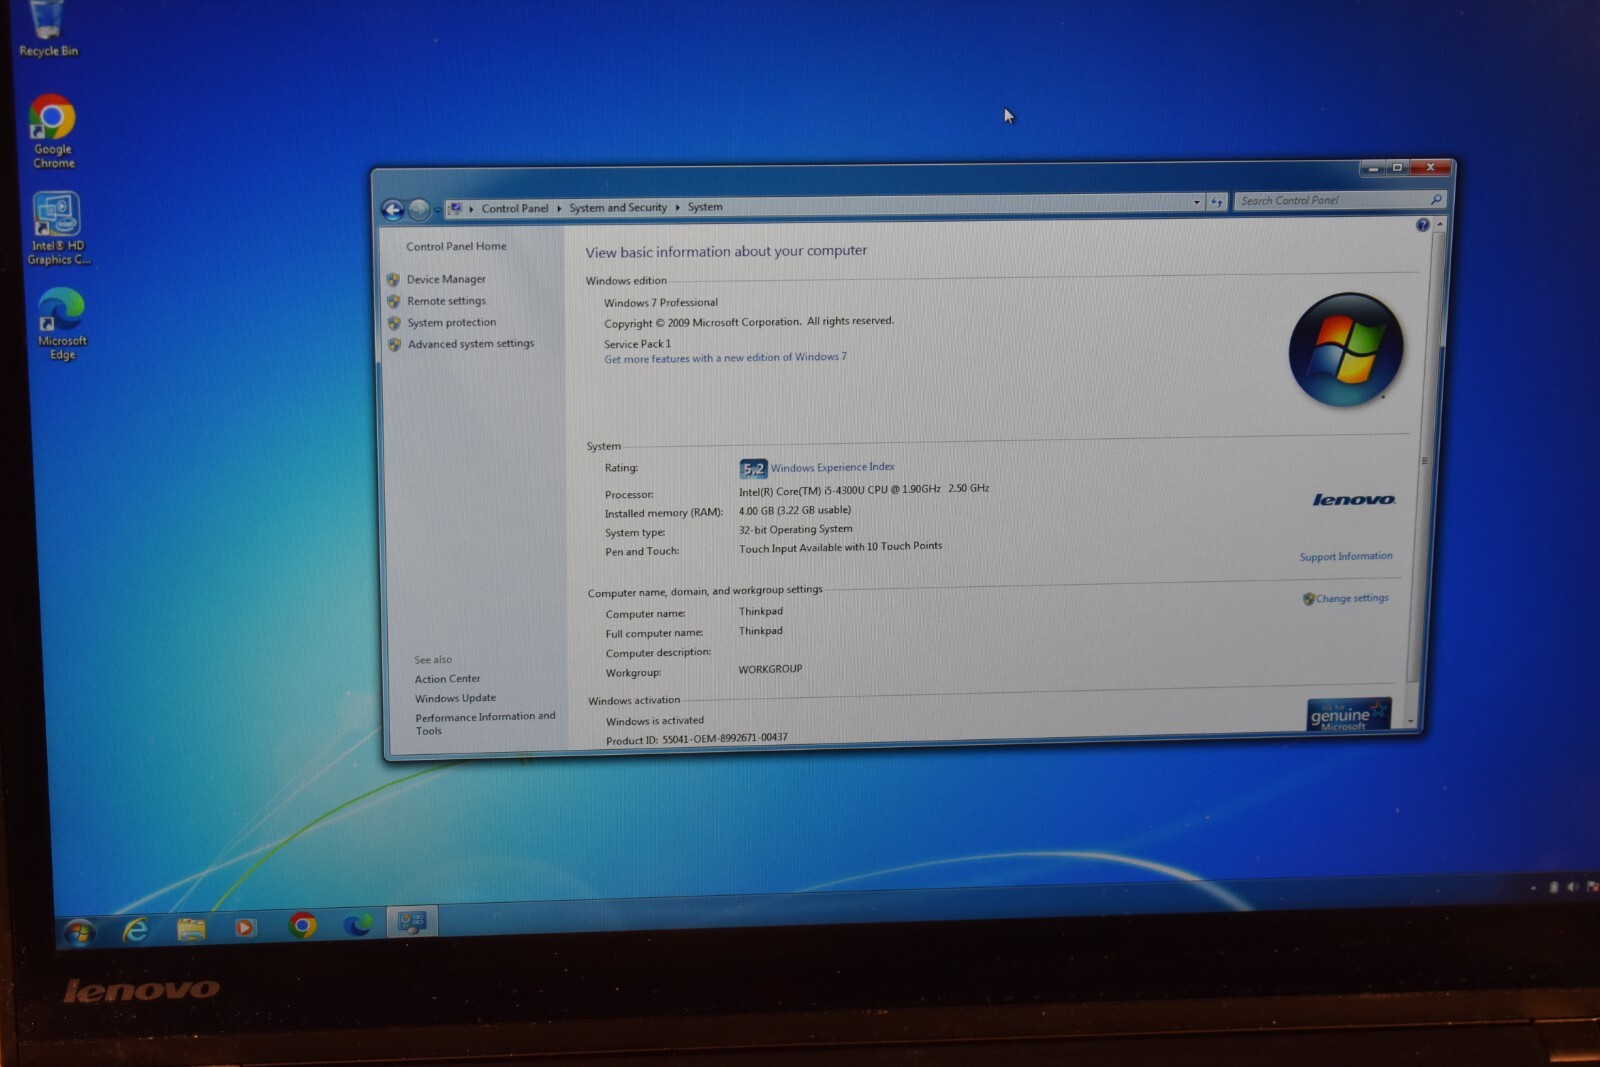Click the refresh button beside address bar
1600x1067 pixels.
click(1217, 202)
